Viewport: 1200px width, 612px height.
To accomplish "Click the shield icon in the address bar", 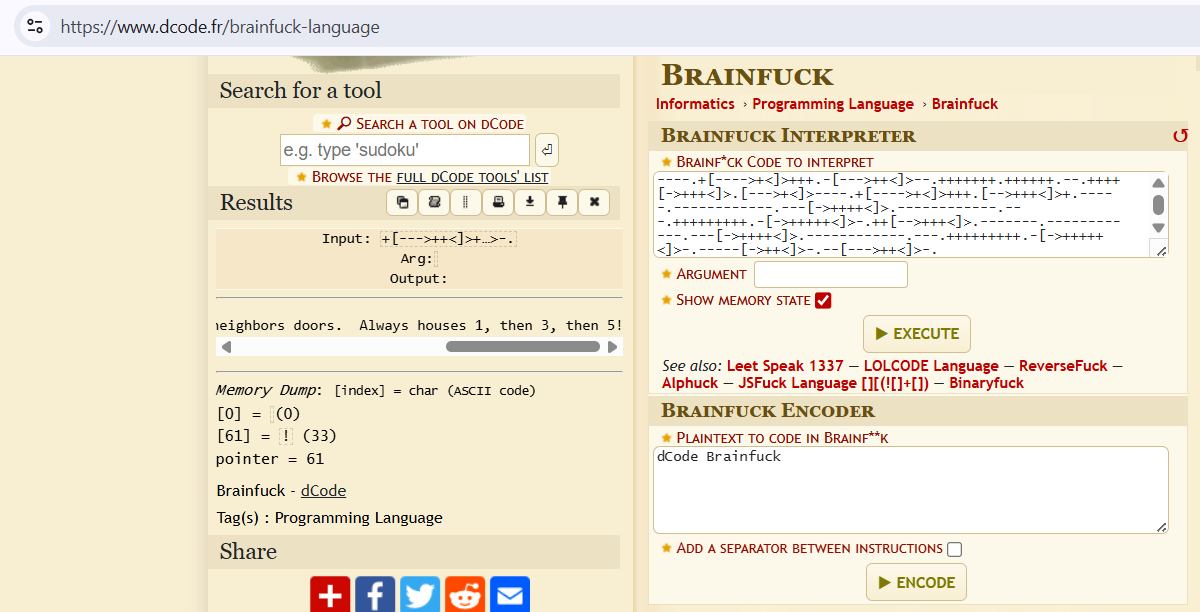I will coord(35,27).
